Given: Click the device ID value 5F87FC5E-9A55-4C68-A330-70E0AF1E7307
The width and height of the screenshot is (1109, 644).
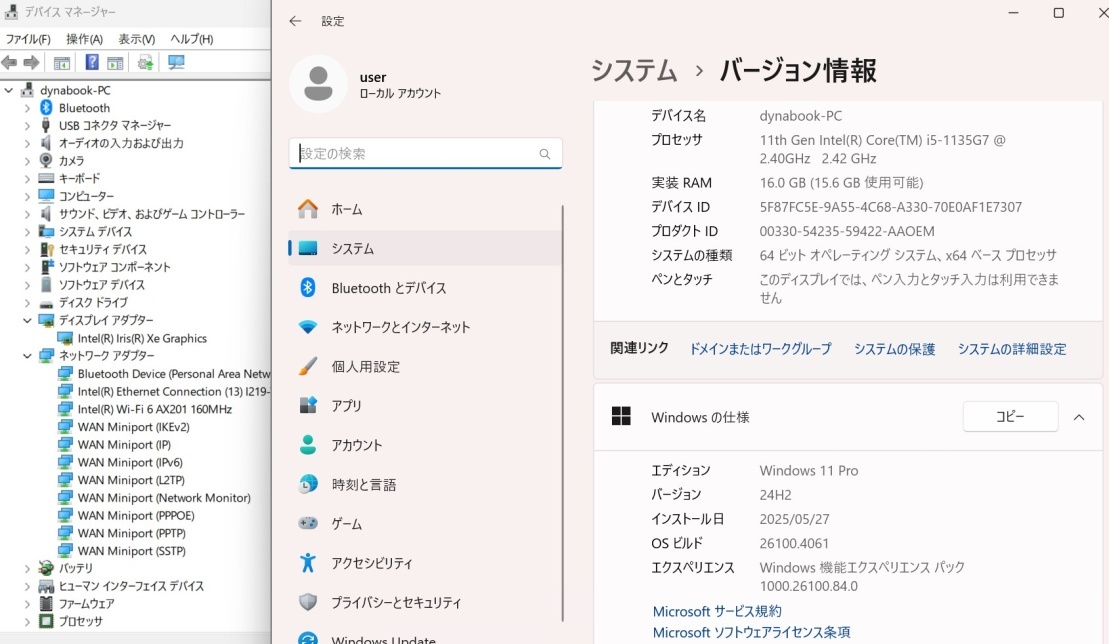Looking at the screenshot, I should click(x=890, y=207).
